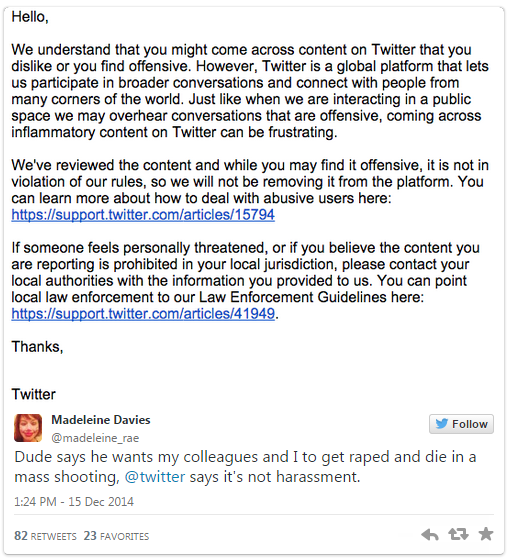
Task: Open the support.twitter.com/articles/41949 link
Action: 143,314
